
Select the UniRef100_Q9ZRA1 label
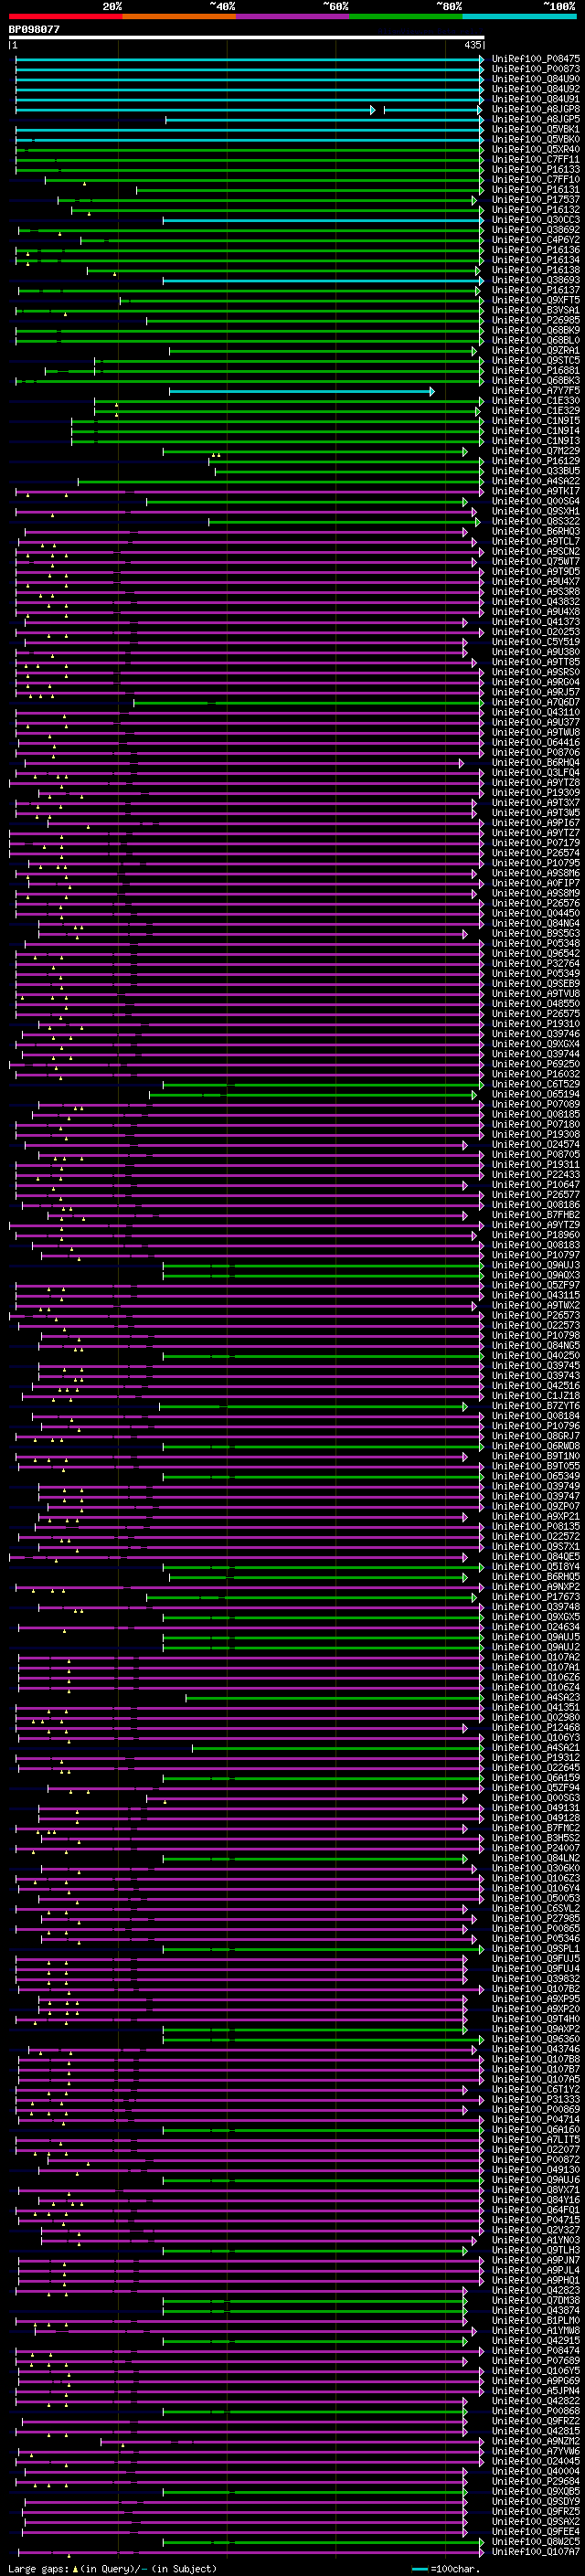pos(536,351)
